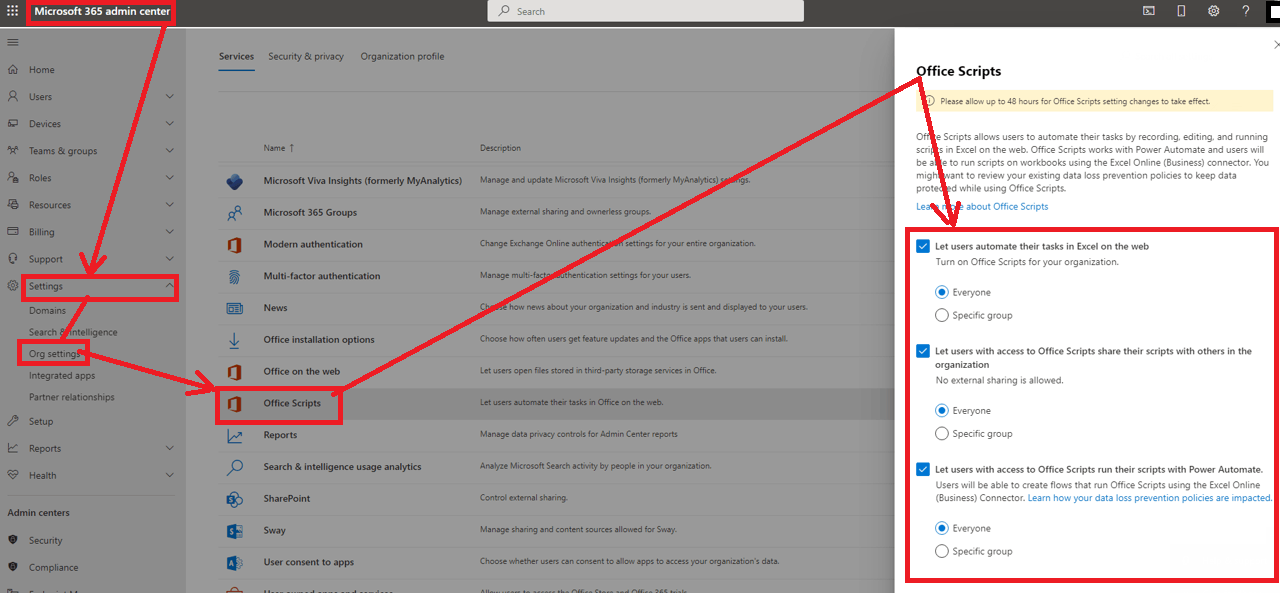Viewport: 1280px width, 593px height.
Task: Collapse the navigation hamburger menu
Action: 13,42
